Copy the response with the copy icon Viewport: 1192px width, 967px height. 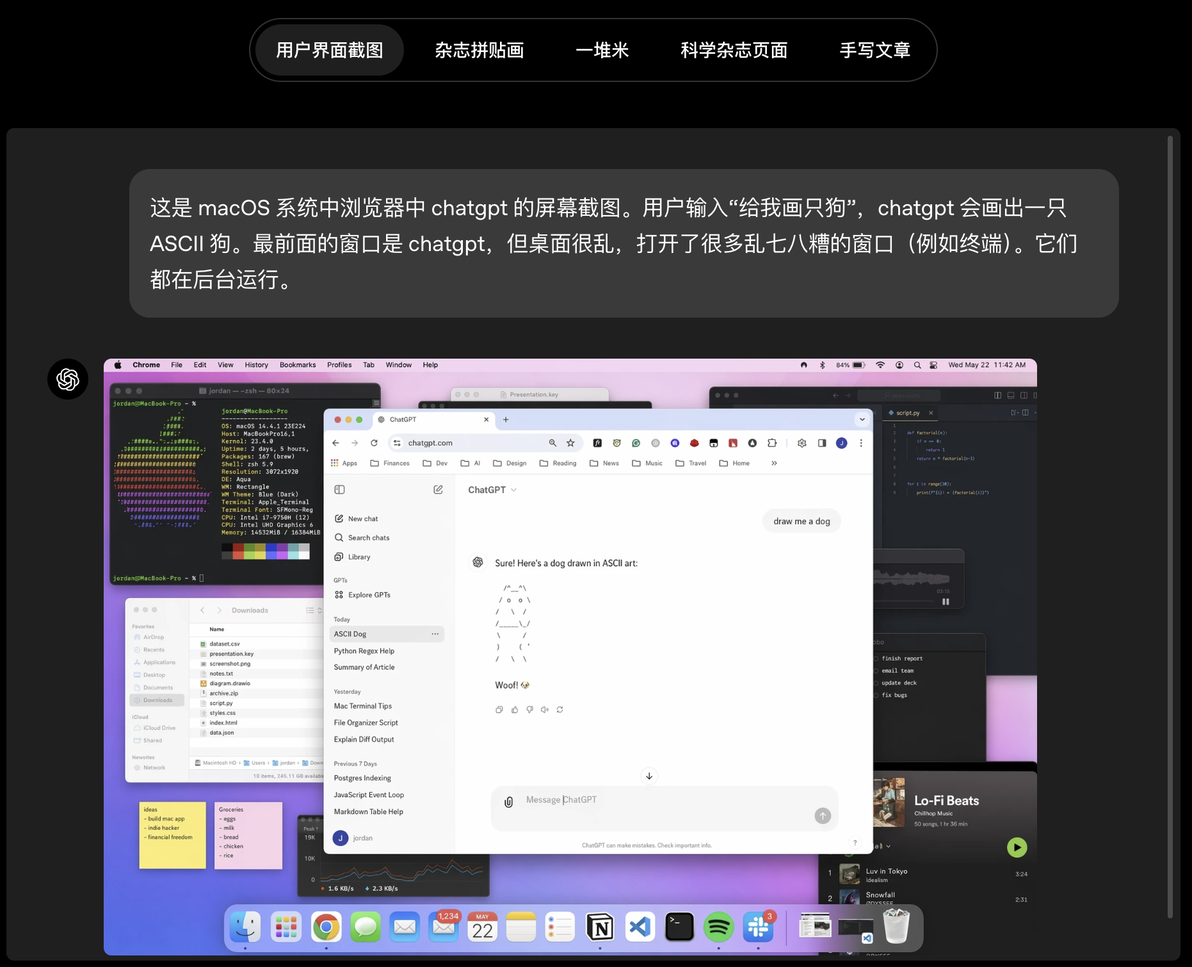499,709
